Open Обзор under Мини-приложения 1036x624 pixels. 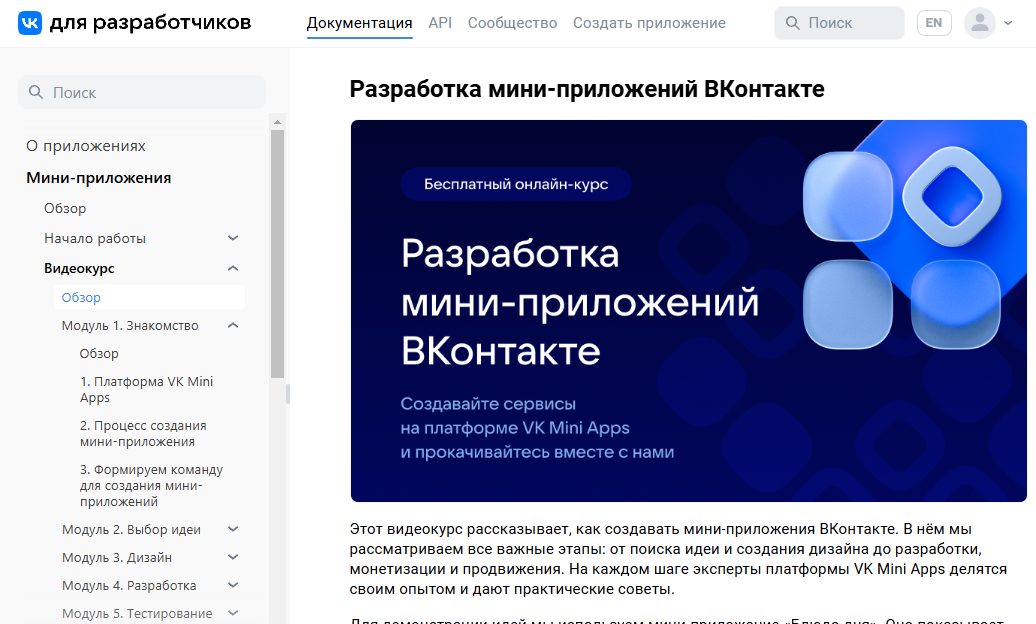(65, 208)
